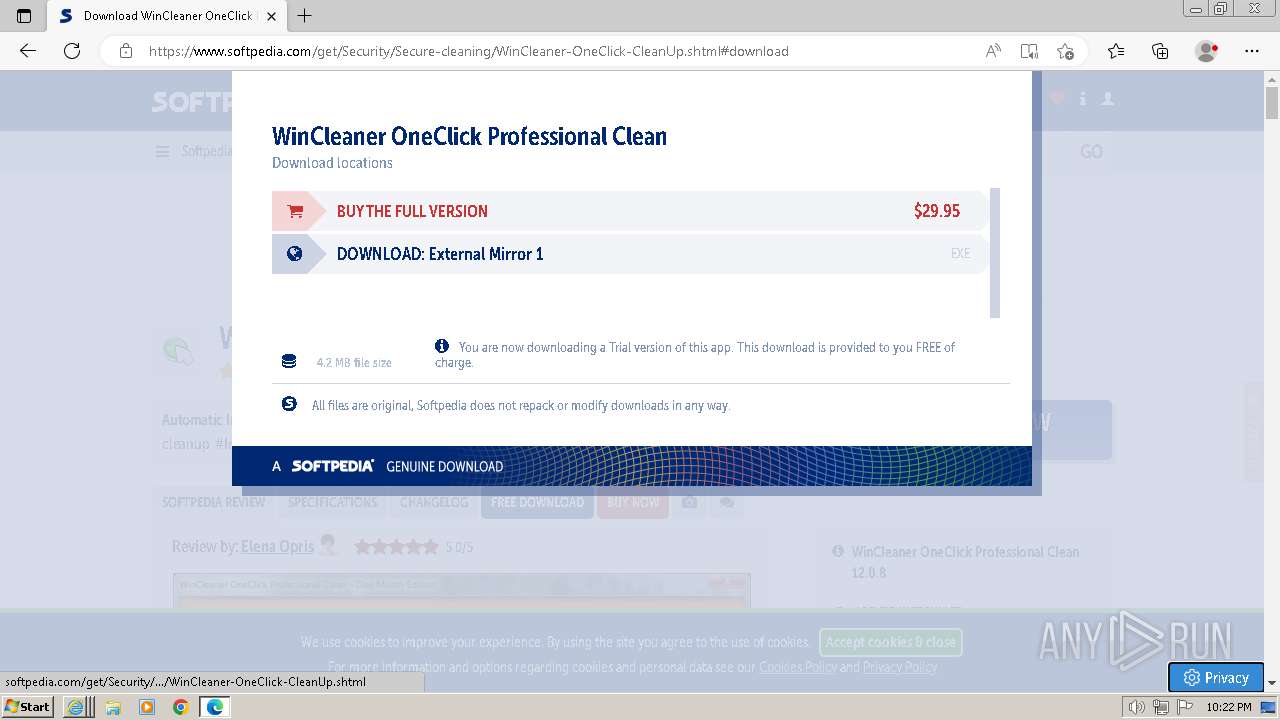Screen dimensions: 1280x720
Task: View site information lock icon
Action: click(x=126, y=51)
